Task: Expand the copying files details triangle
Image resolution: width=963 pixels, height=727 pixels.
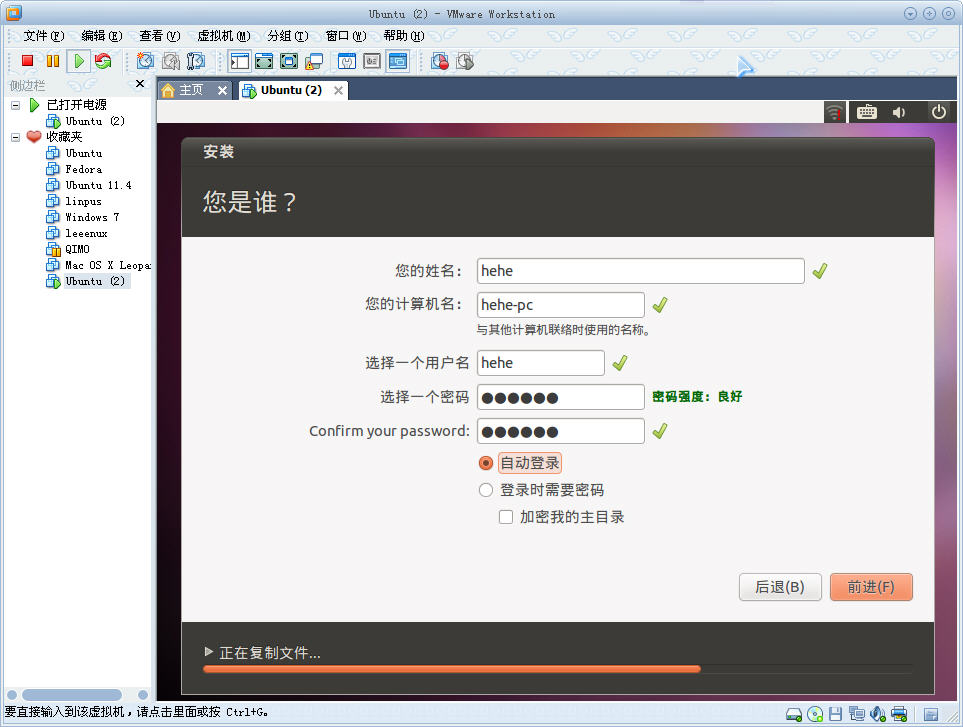Action: click(x=209, y=651)
